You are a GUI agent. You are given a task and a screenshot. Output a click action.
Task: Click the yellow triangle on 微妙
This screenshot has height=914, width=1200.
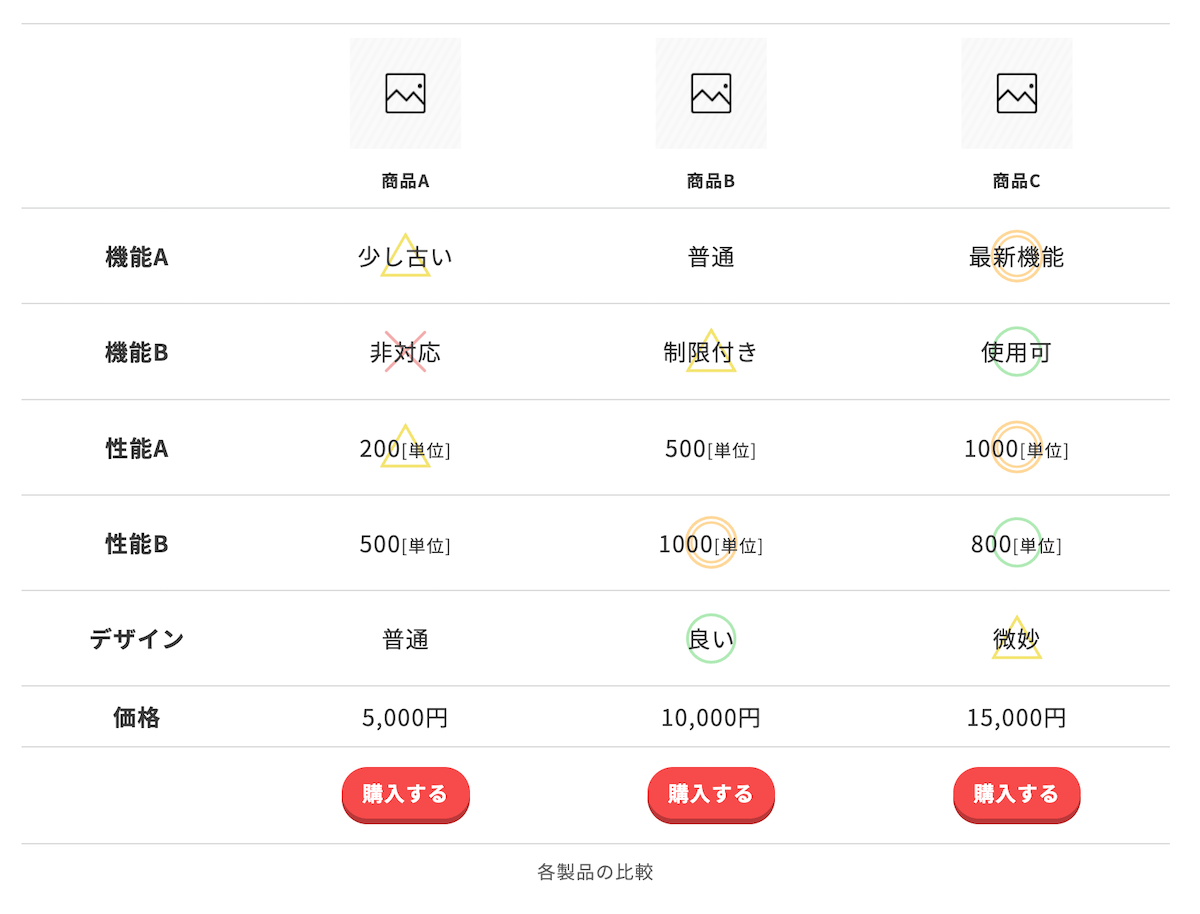point(1016,639)
